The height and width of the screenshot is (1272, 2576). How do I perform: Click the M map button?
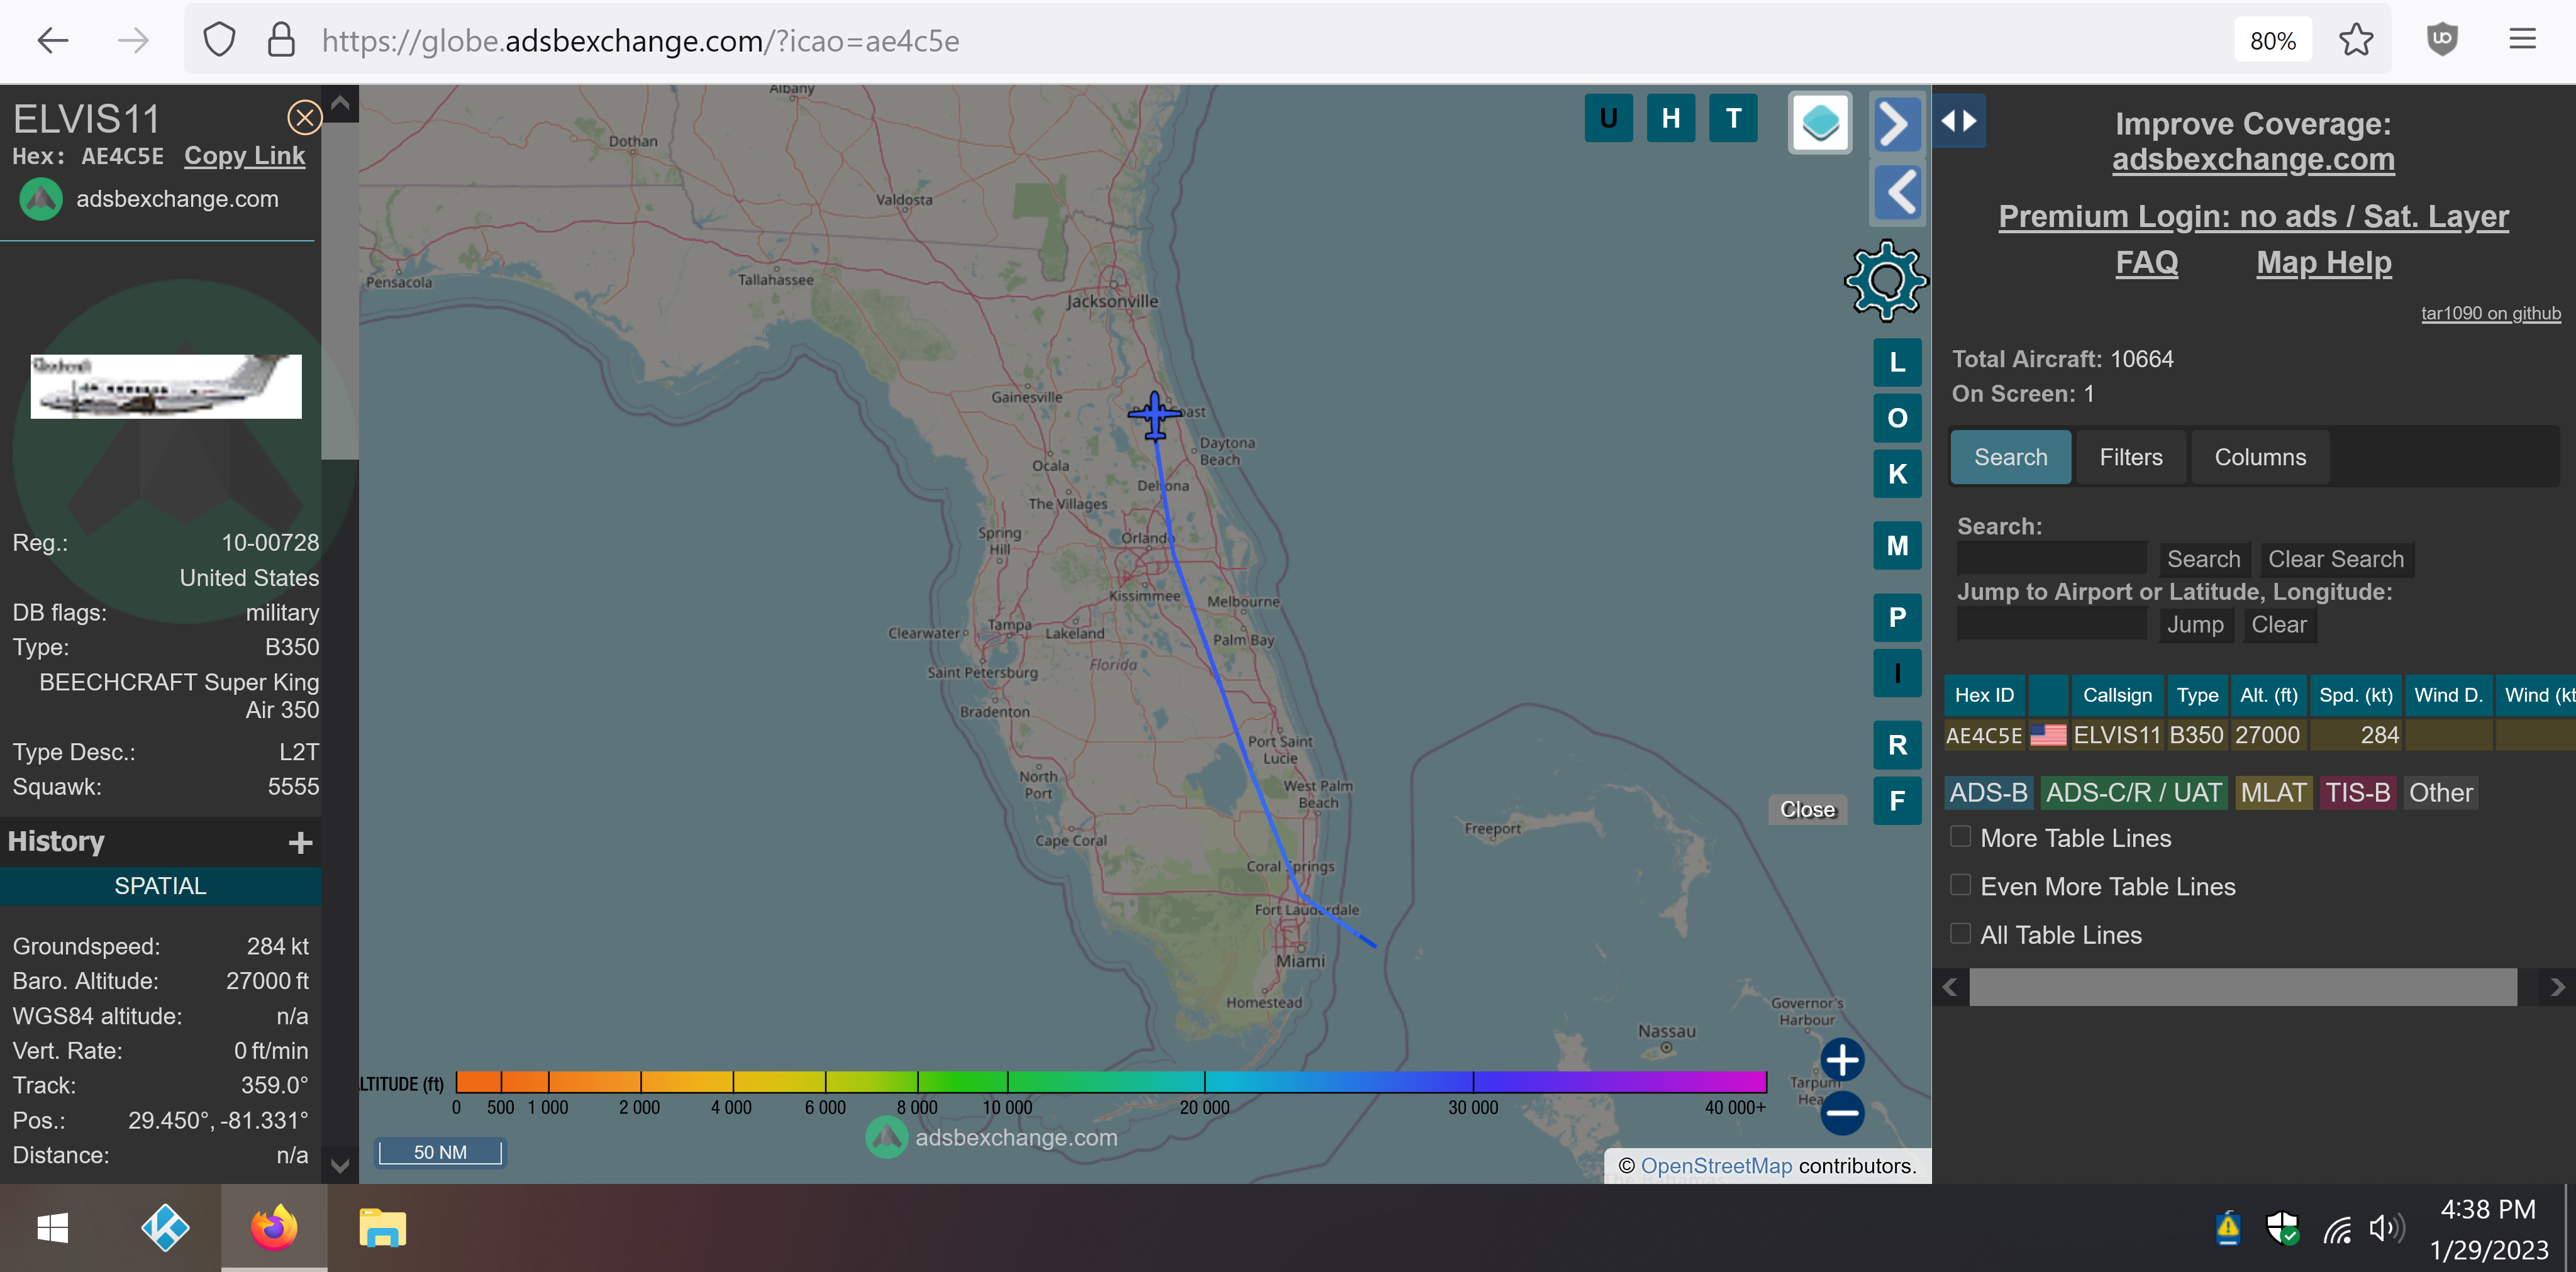[1896, 546]
